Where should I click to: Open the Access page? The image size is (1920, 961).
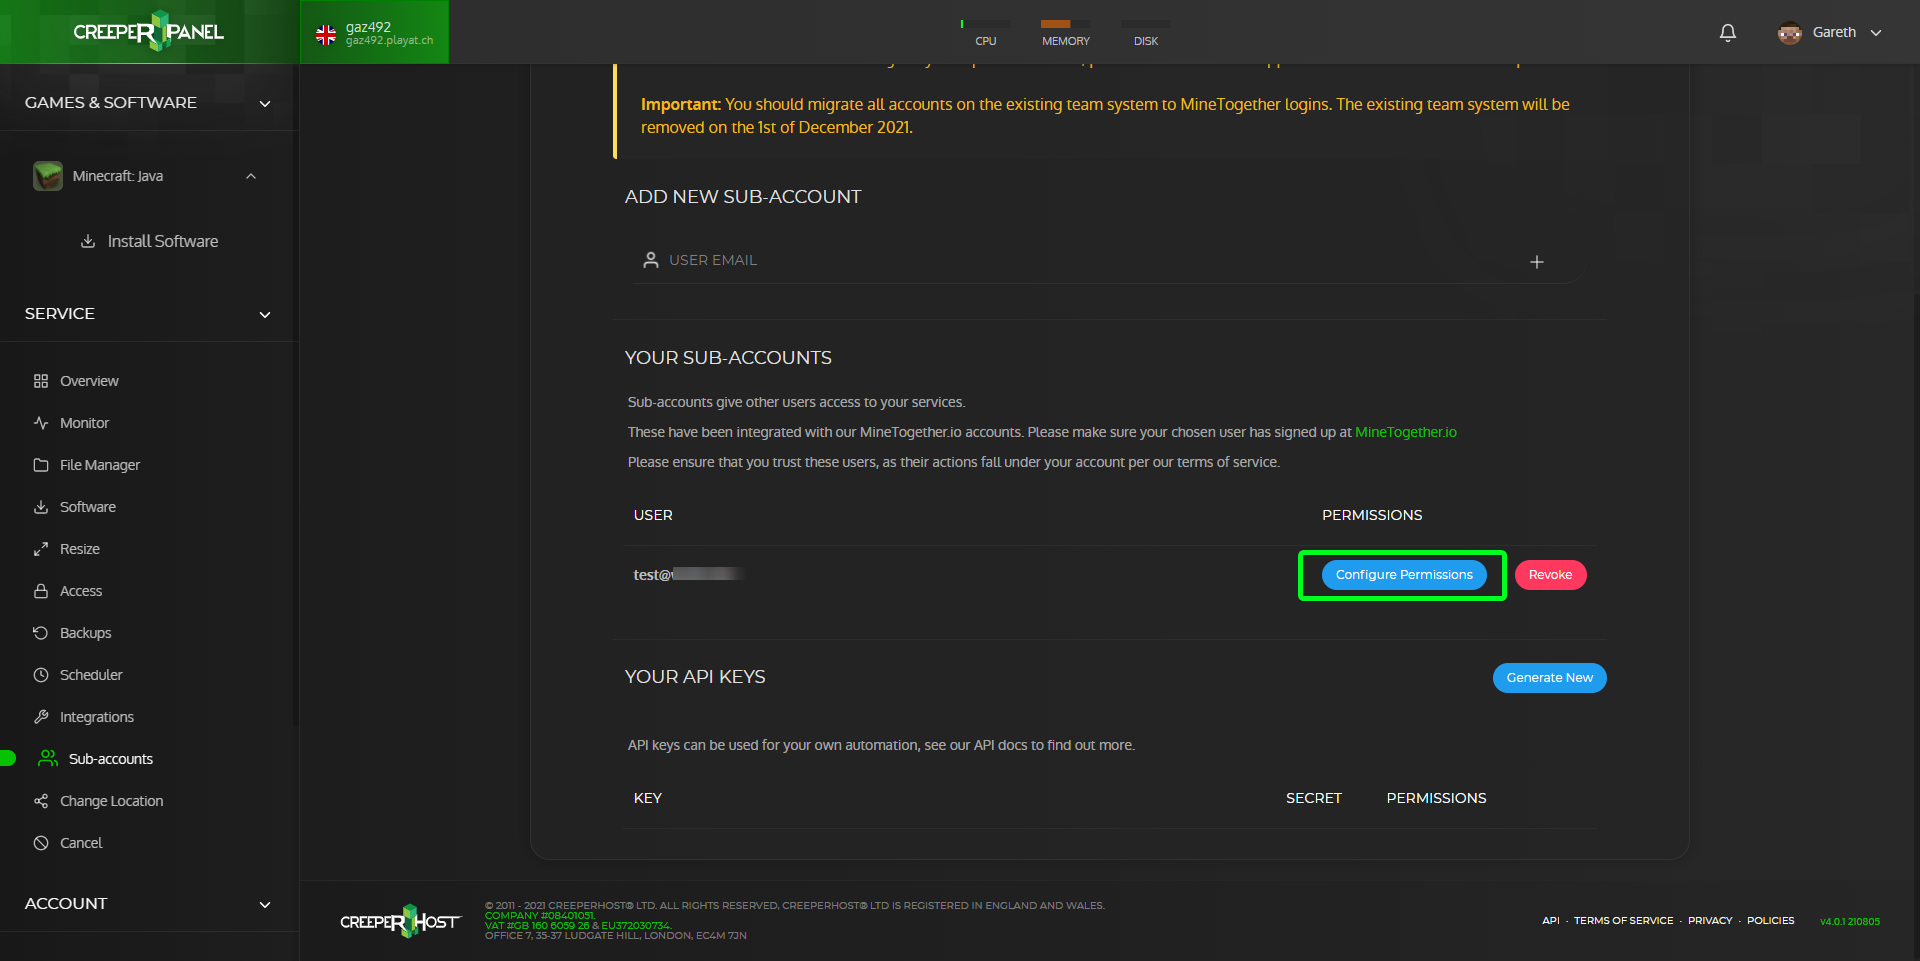(x=81, y=591)
